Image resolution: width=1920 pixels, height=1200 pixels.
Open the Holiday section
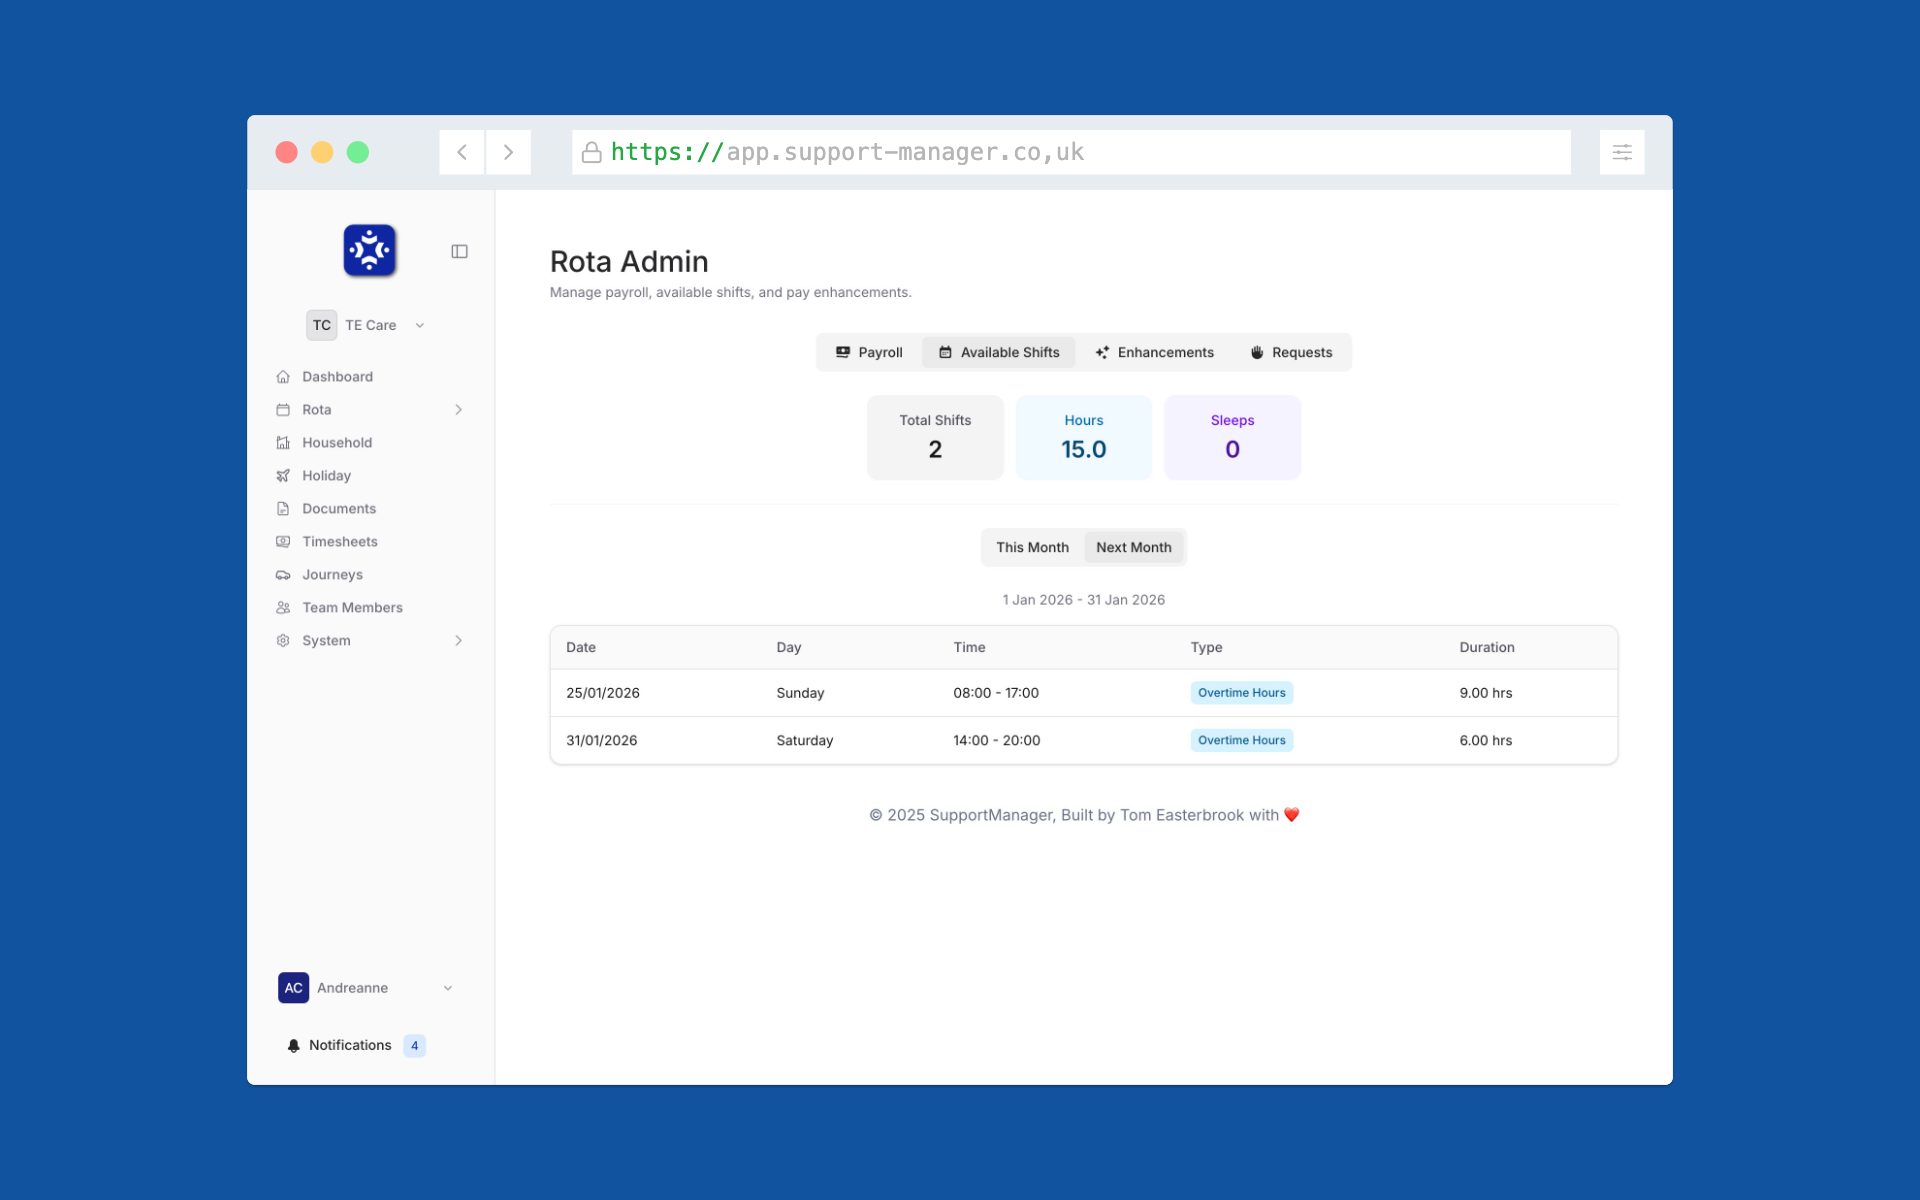(x=326, y=475)
